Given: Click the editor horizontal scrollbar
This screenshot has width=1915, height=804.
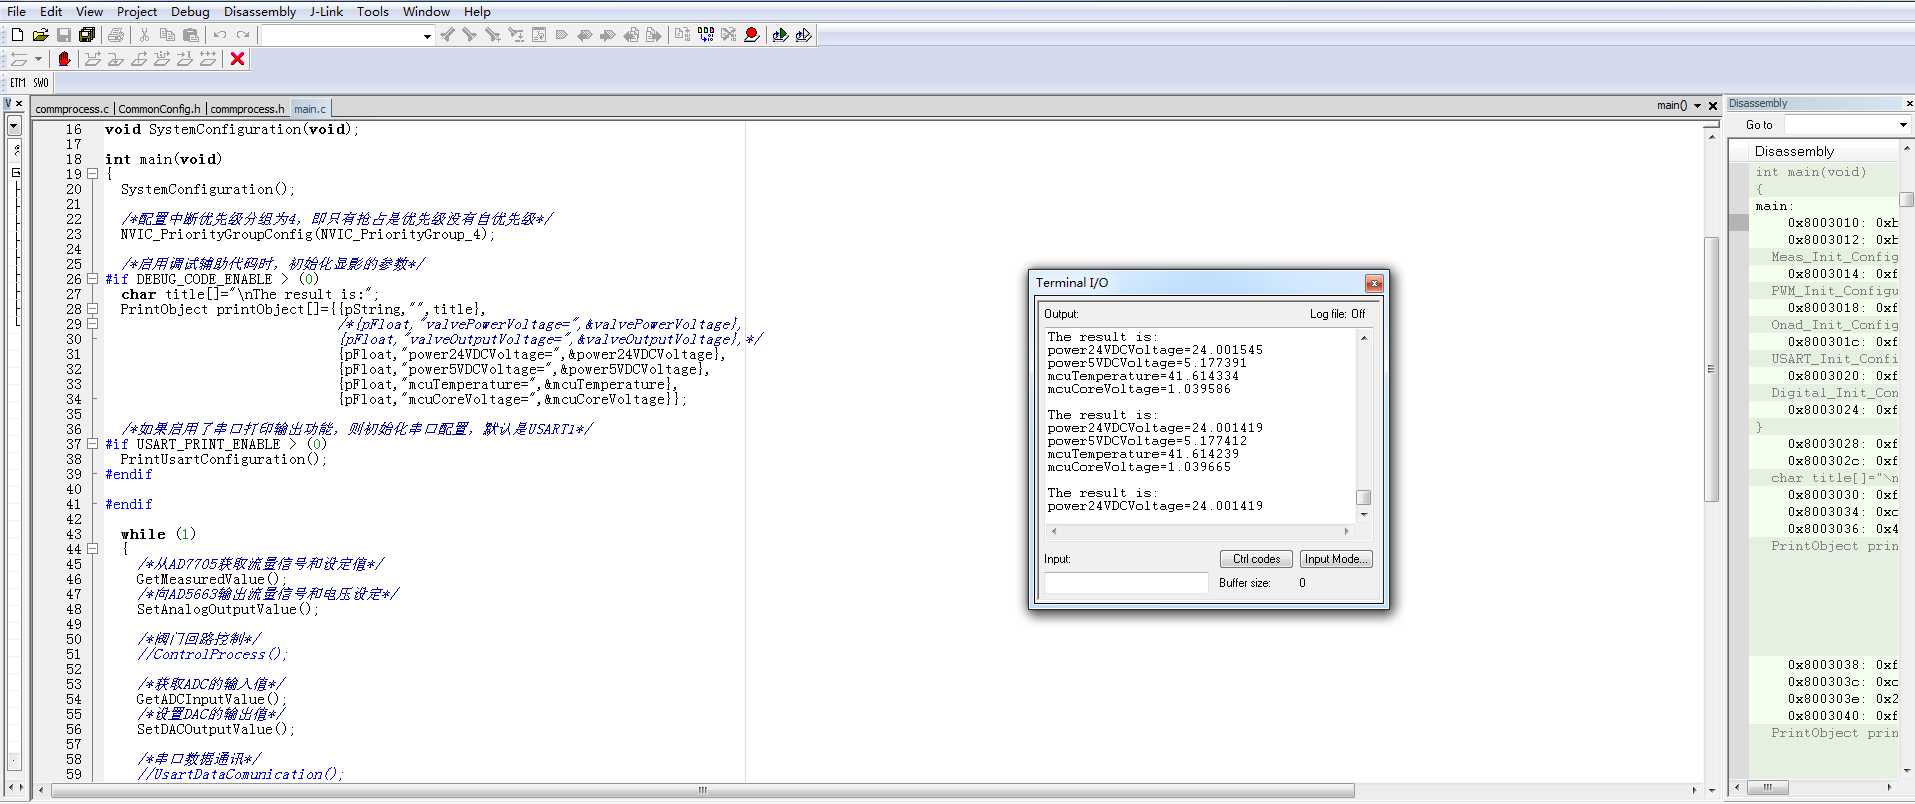Looking at the screenshot, I should [703, 790].
